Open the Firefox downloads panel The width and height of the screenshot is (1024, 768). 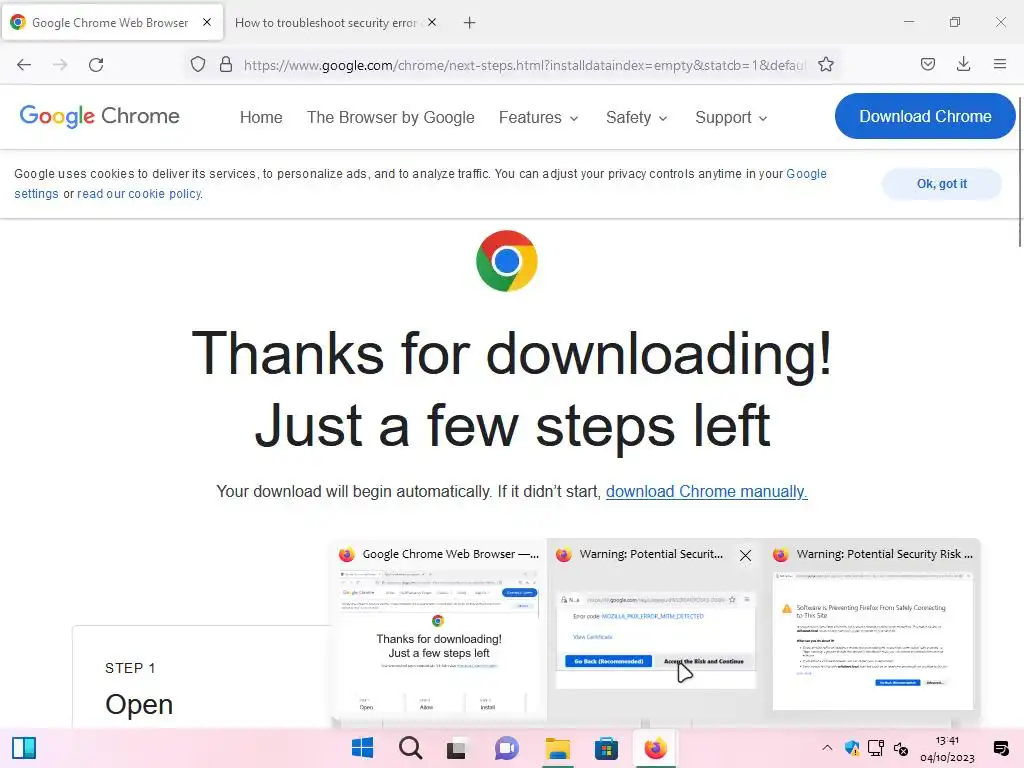(x=963, y=64)
